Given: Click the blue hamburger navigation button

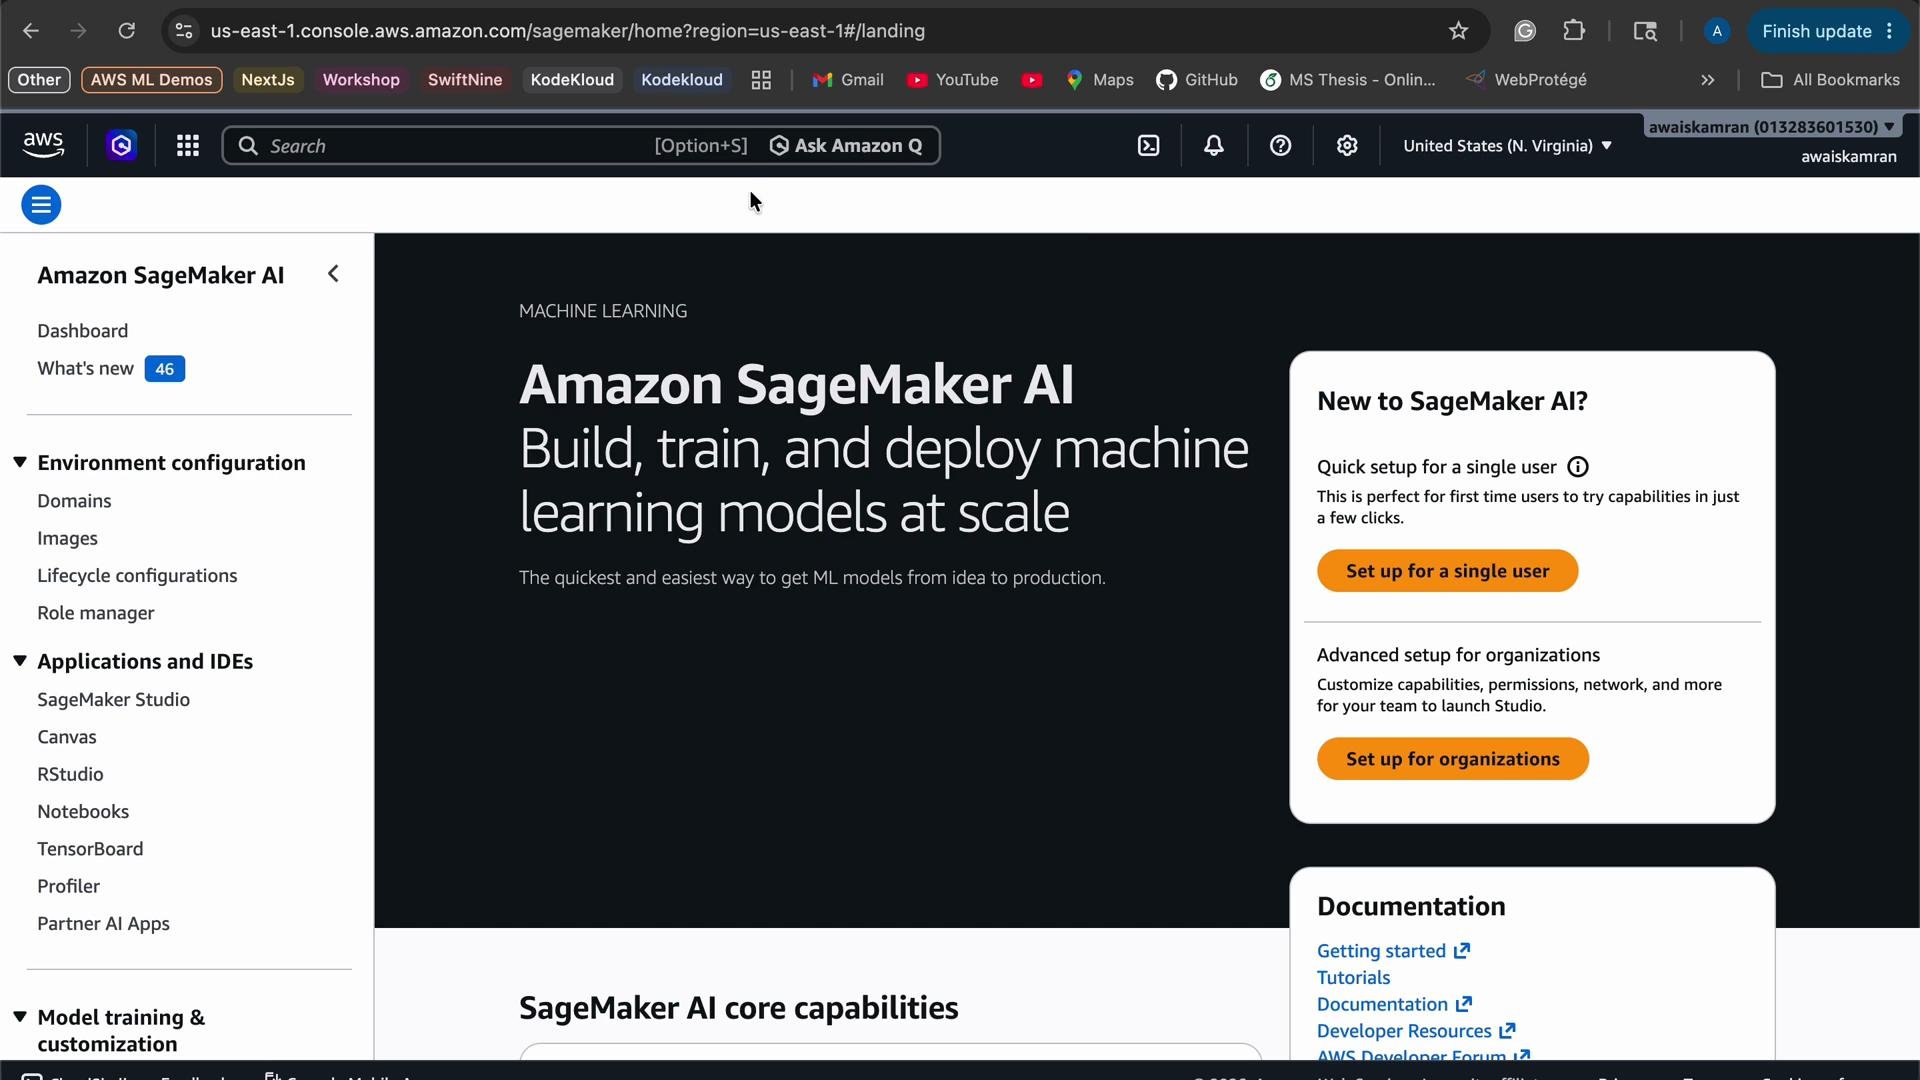Looking at the screenshot, I should pyautogui.click(x=41, y=205).
